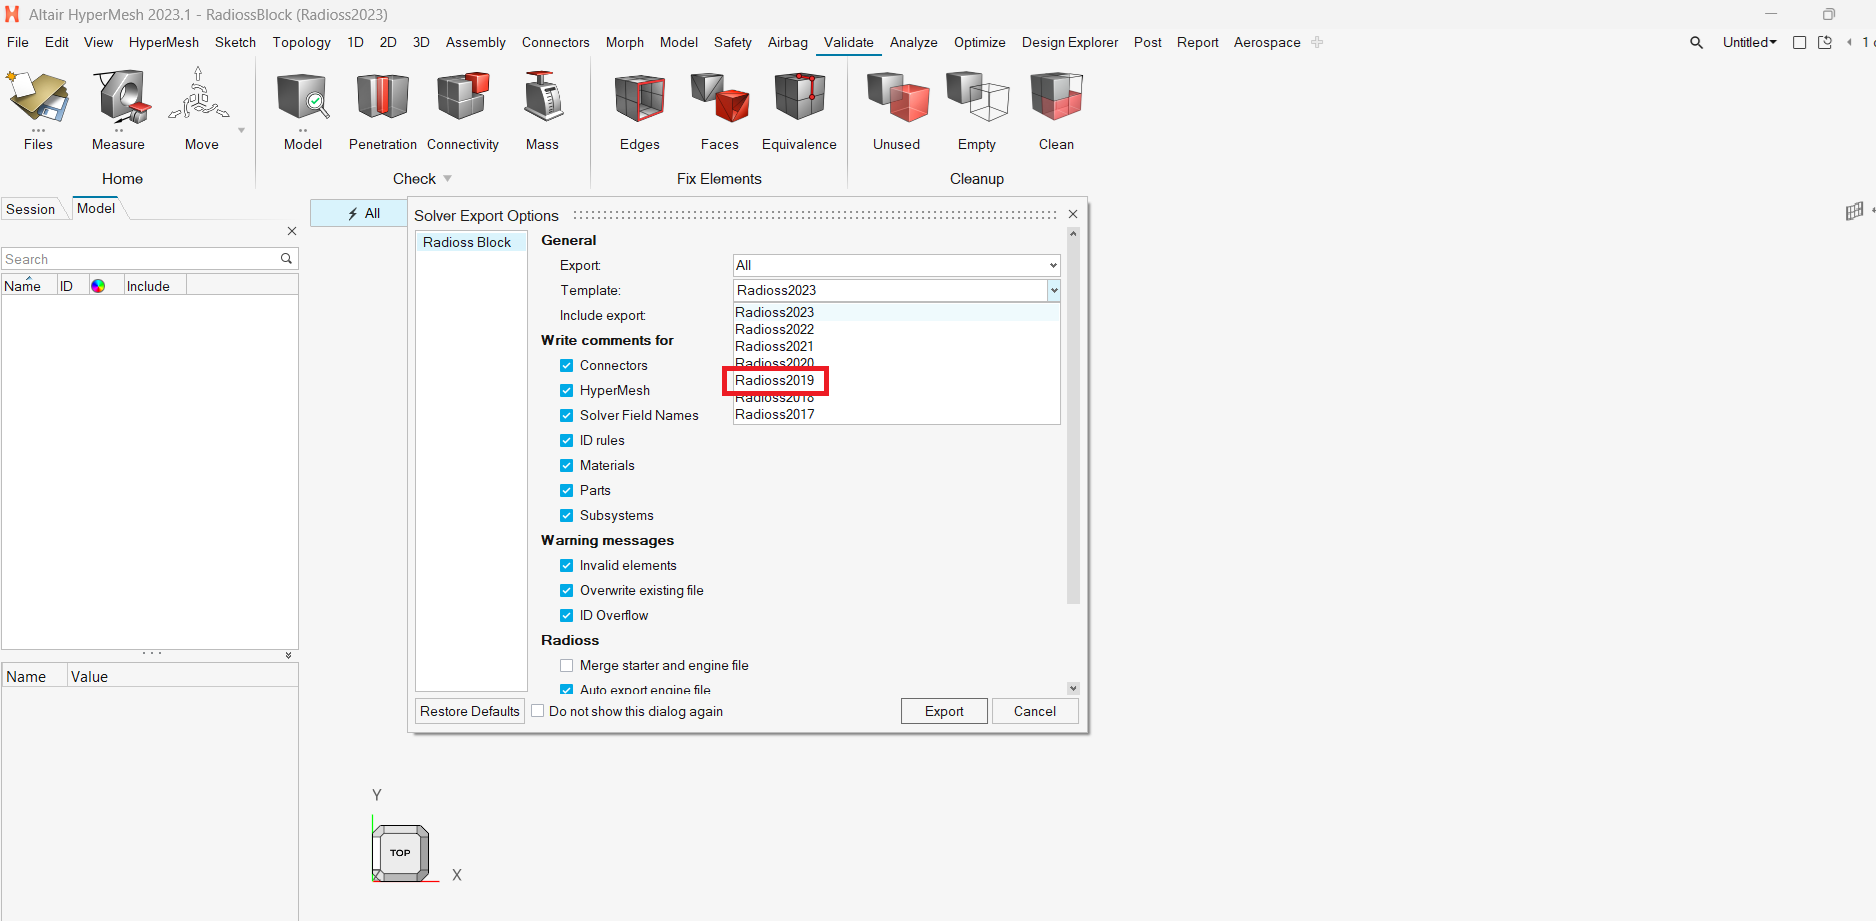
Task: Close the Solver Export Options dialog
Action: 1073,215
